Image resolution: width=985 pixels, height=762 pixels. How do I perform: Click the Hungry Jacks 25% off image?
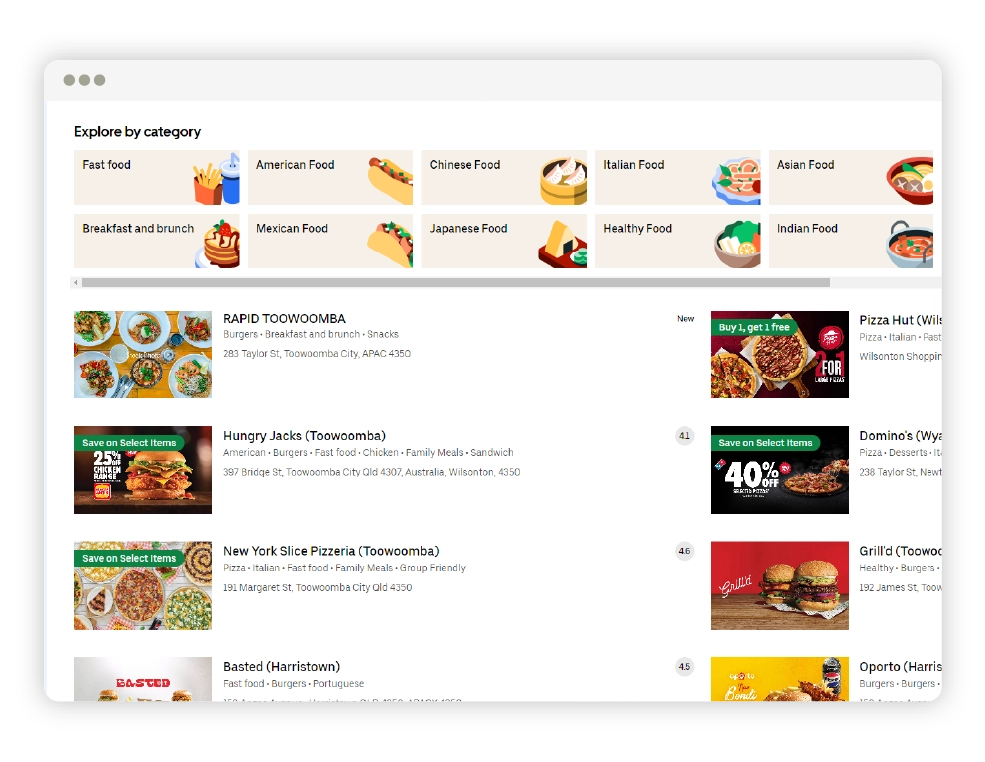(143, 470)
